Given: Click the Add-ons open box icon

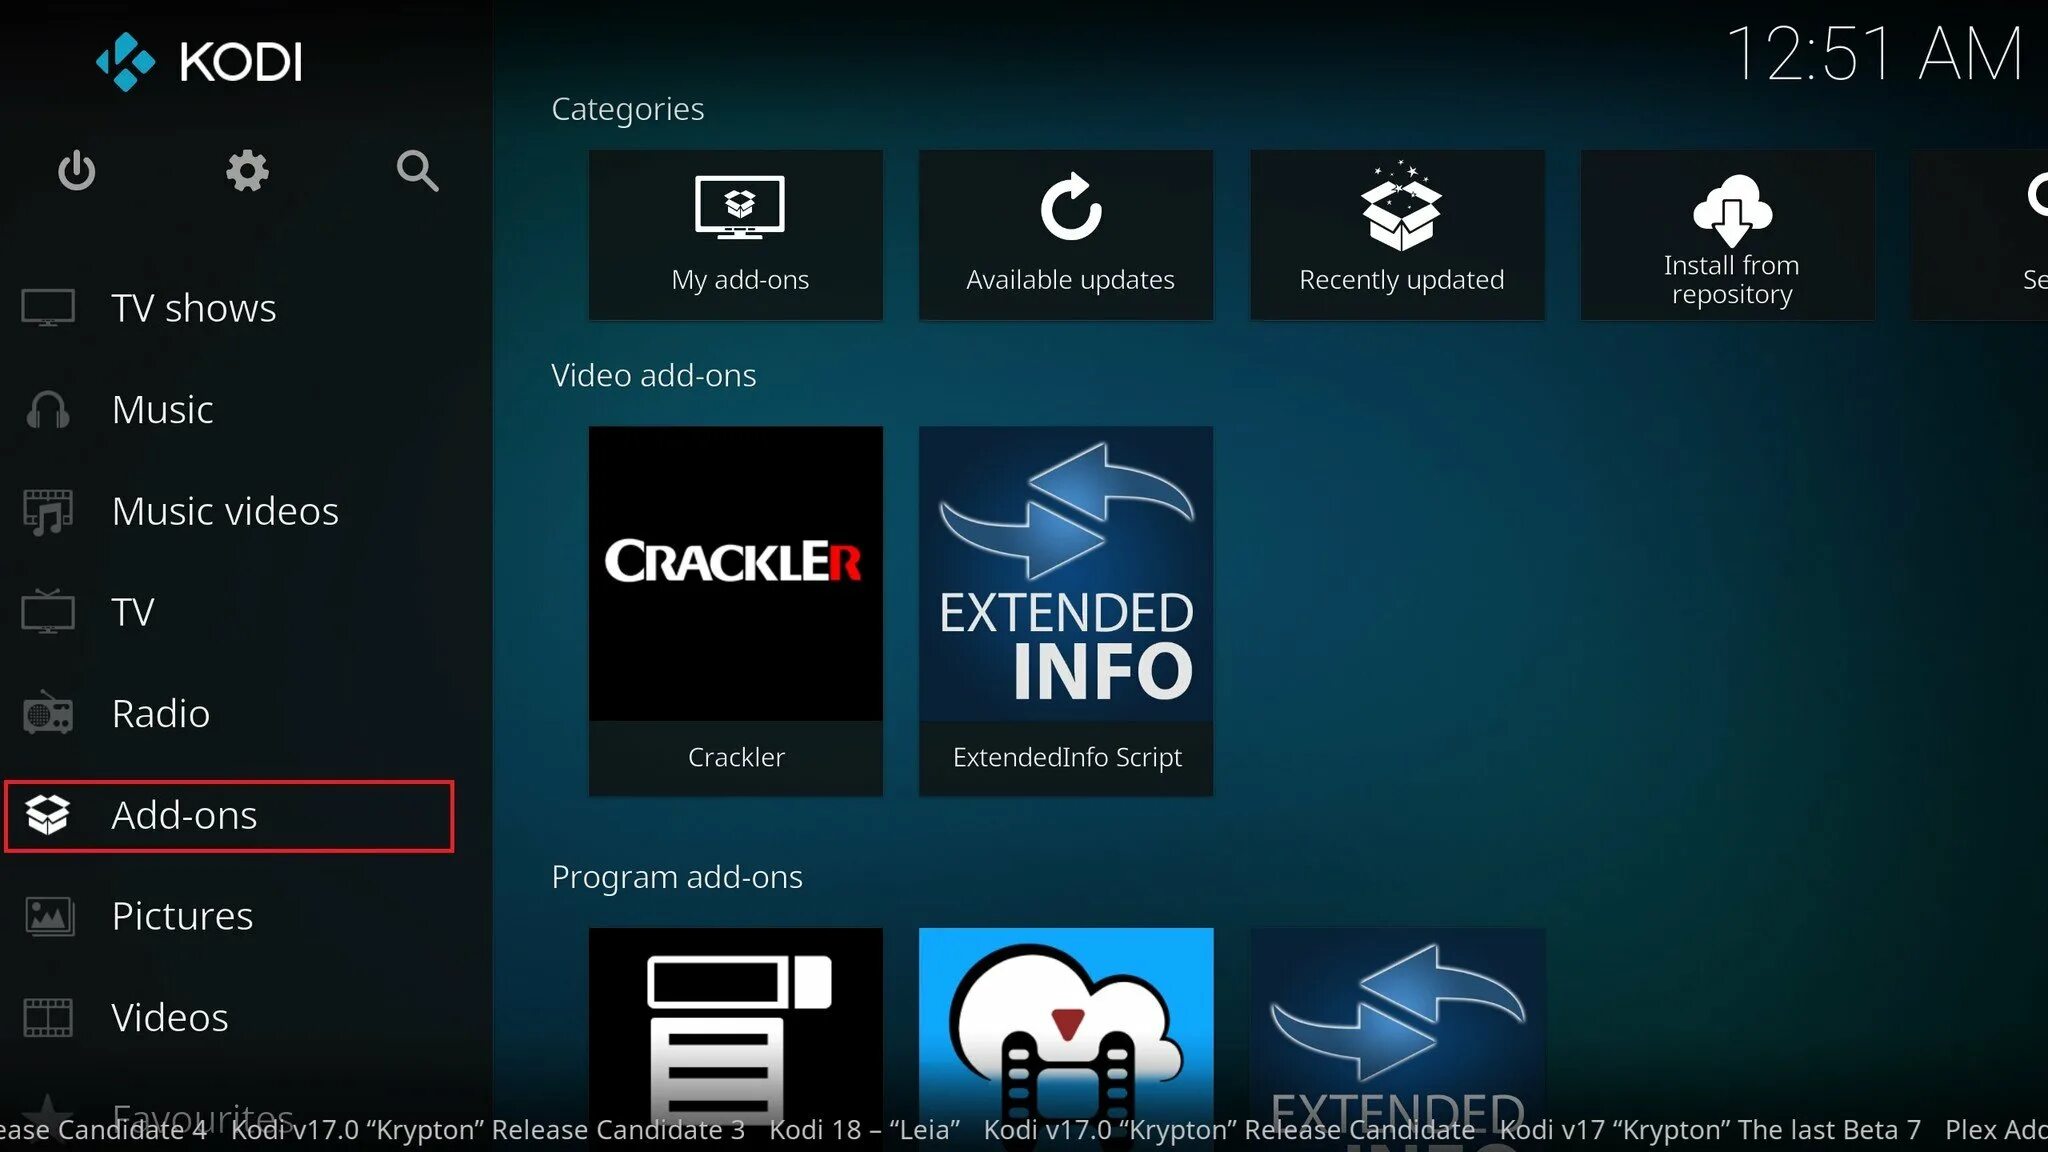Looking at the screenshot, I should (x=47, y=814).
